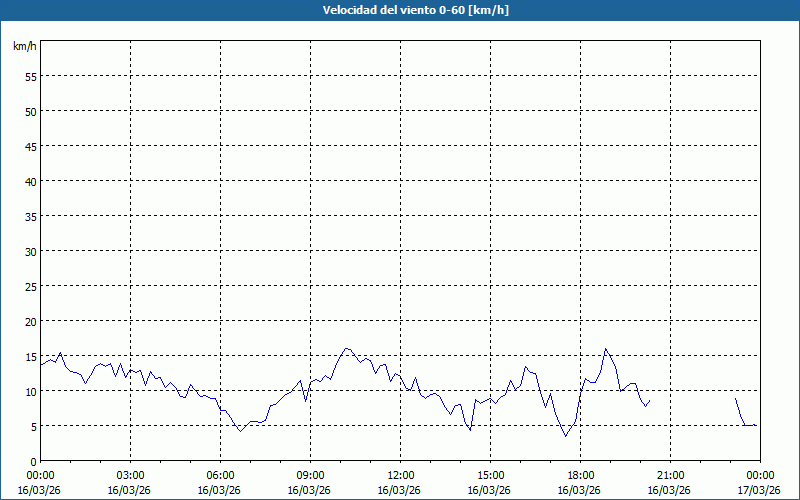The image size is (800, 500).
Task: Click the 09:00 time label on the x-axis
Action: pos(310,475)
